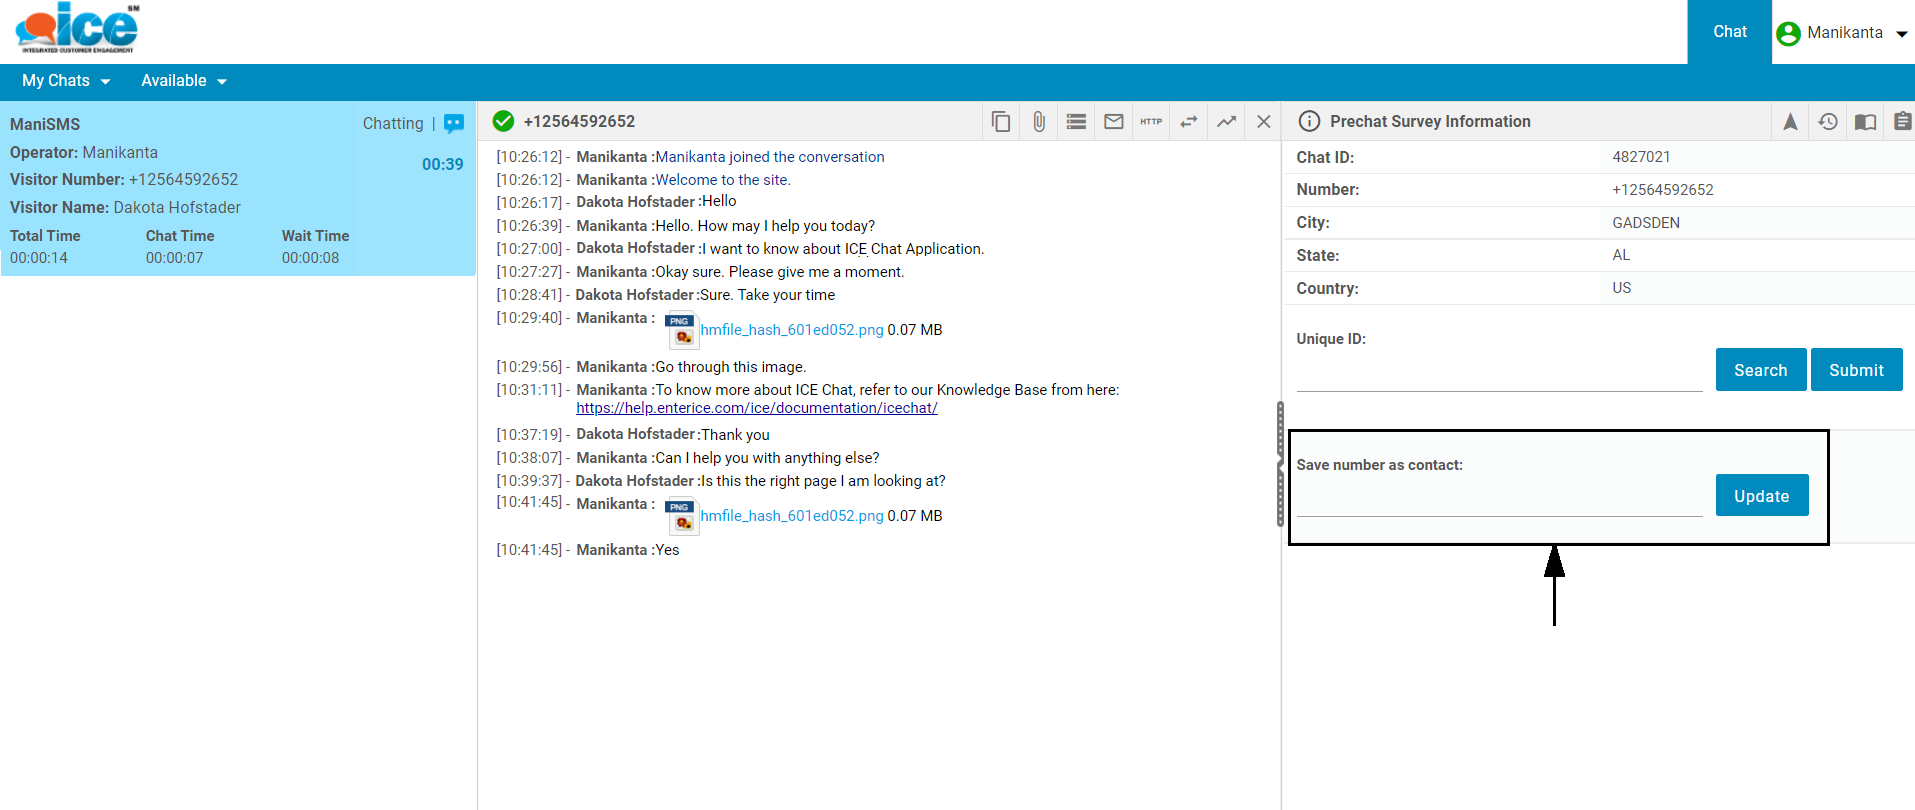This screenshot has width=1915, height=810.
Task: Click the navigation arrow icon
Action: point(1790,122)
